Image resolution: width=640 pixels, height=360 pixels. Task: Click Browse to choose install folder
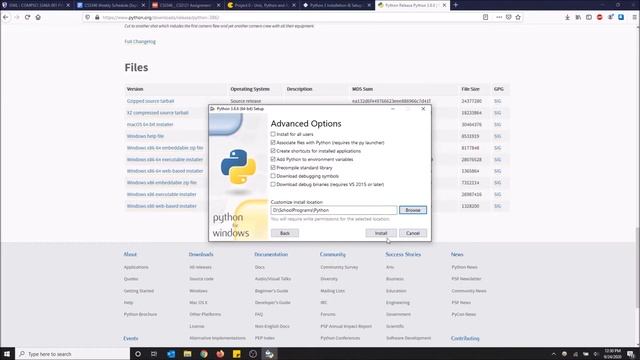coord(413,210)
